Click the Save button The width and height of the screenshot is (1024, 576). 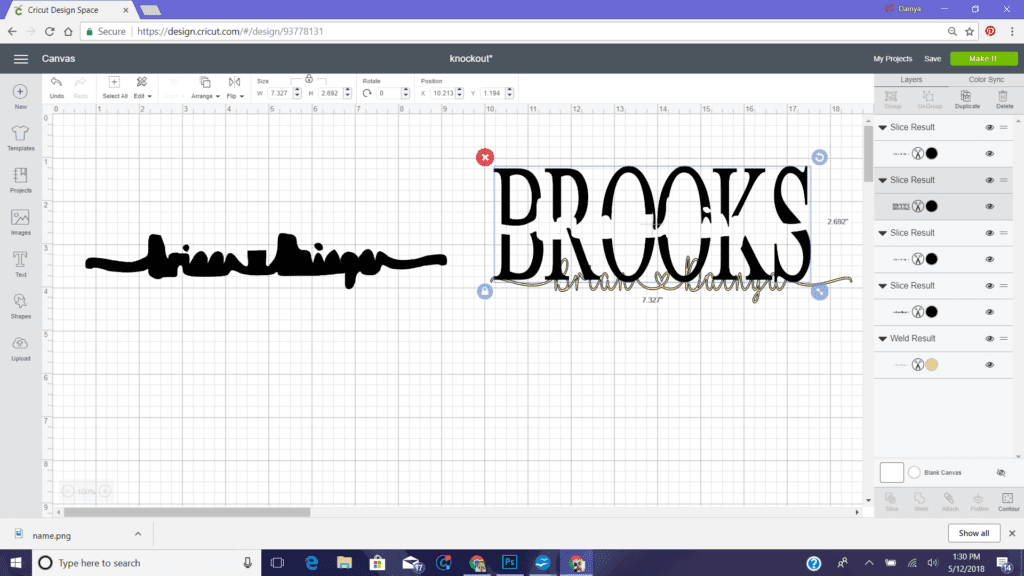(x=932, y=59)
